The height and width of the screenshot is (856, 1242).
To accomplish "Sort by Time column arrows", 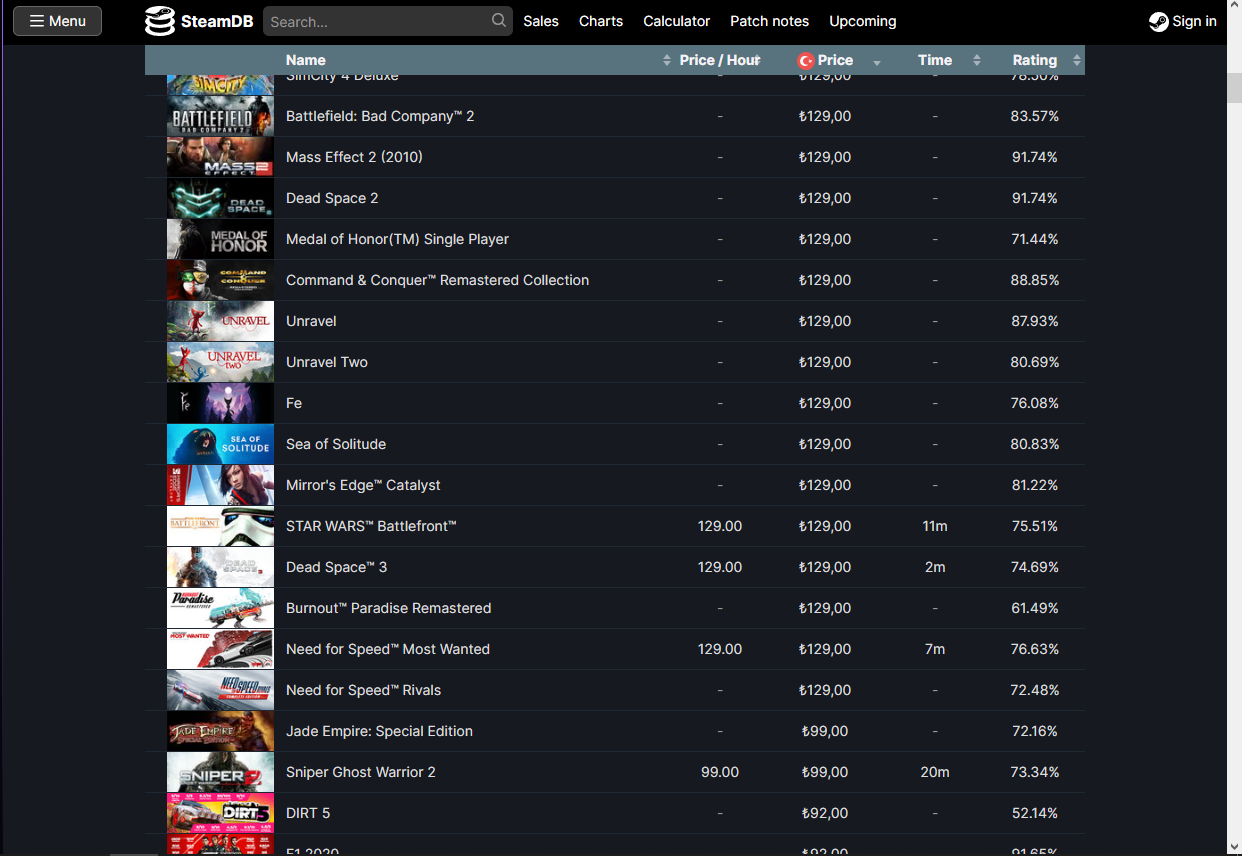I will click(x=977, y=61).
